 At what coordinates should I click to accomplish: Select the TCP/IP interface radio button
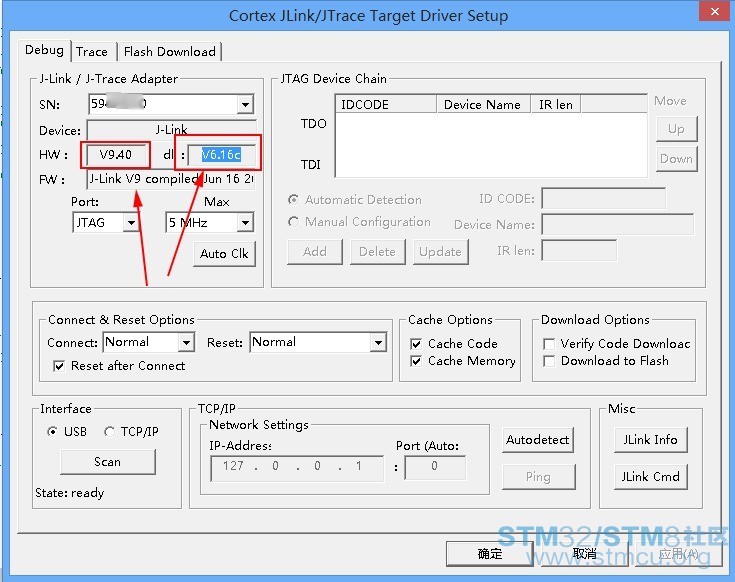point(109,432)
